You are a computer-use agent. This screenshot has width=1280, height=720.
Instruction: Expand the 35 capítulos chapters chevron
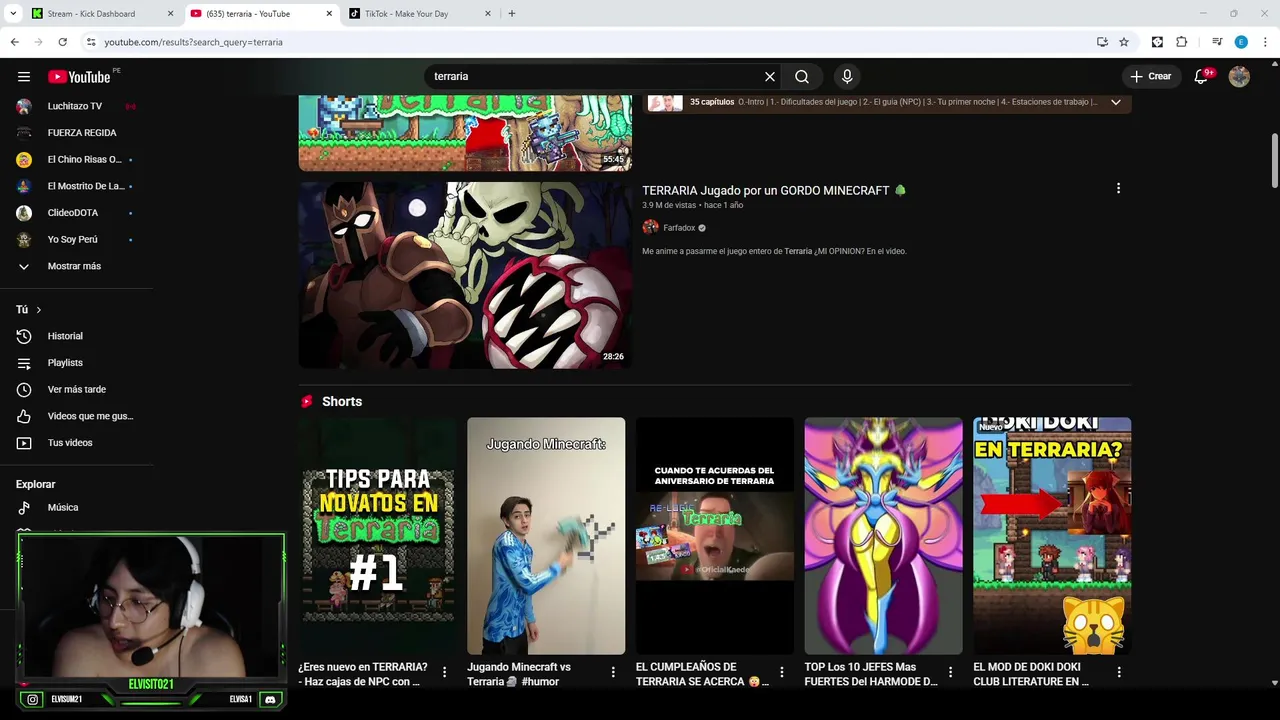[x=1116, y=102]
